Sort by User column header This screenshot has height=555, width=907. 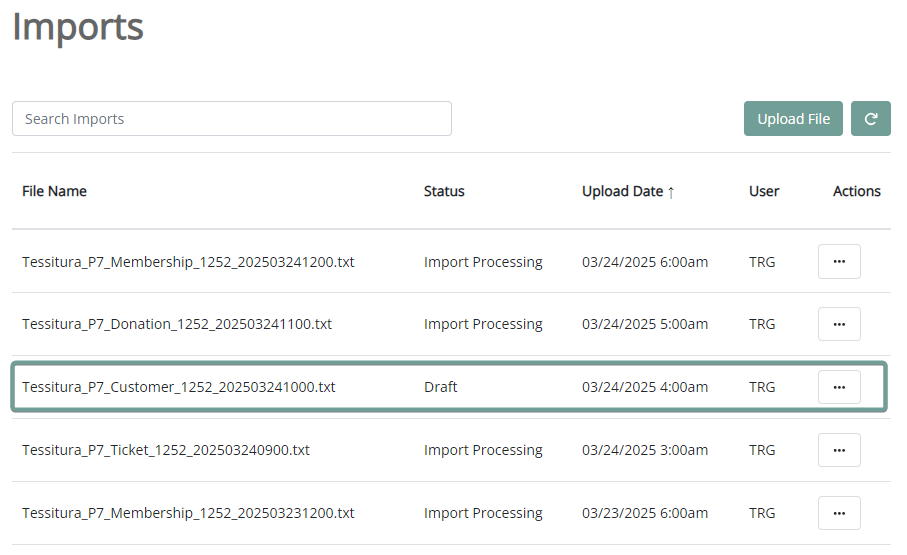click(x=764, y=191)
